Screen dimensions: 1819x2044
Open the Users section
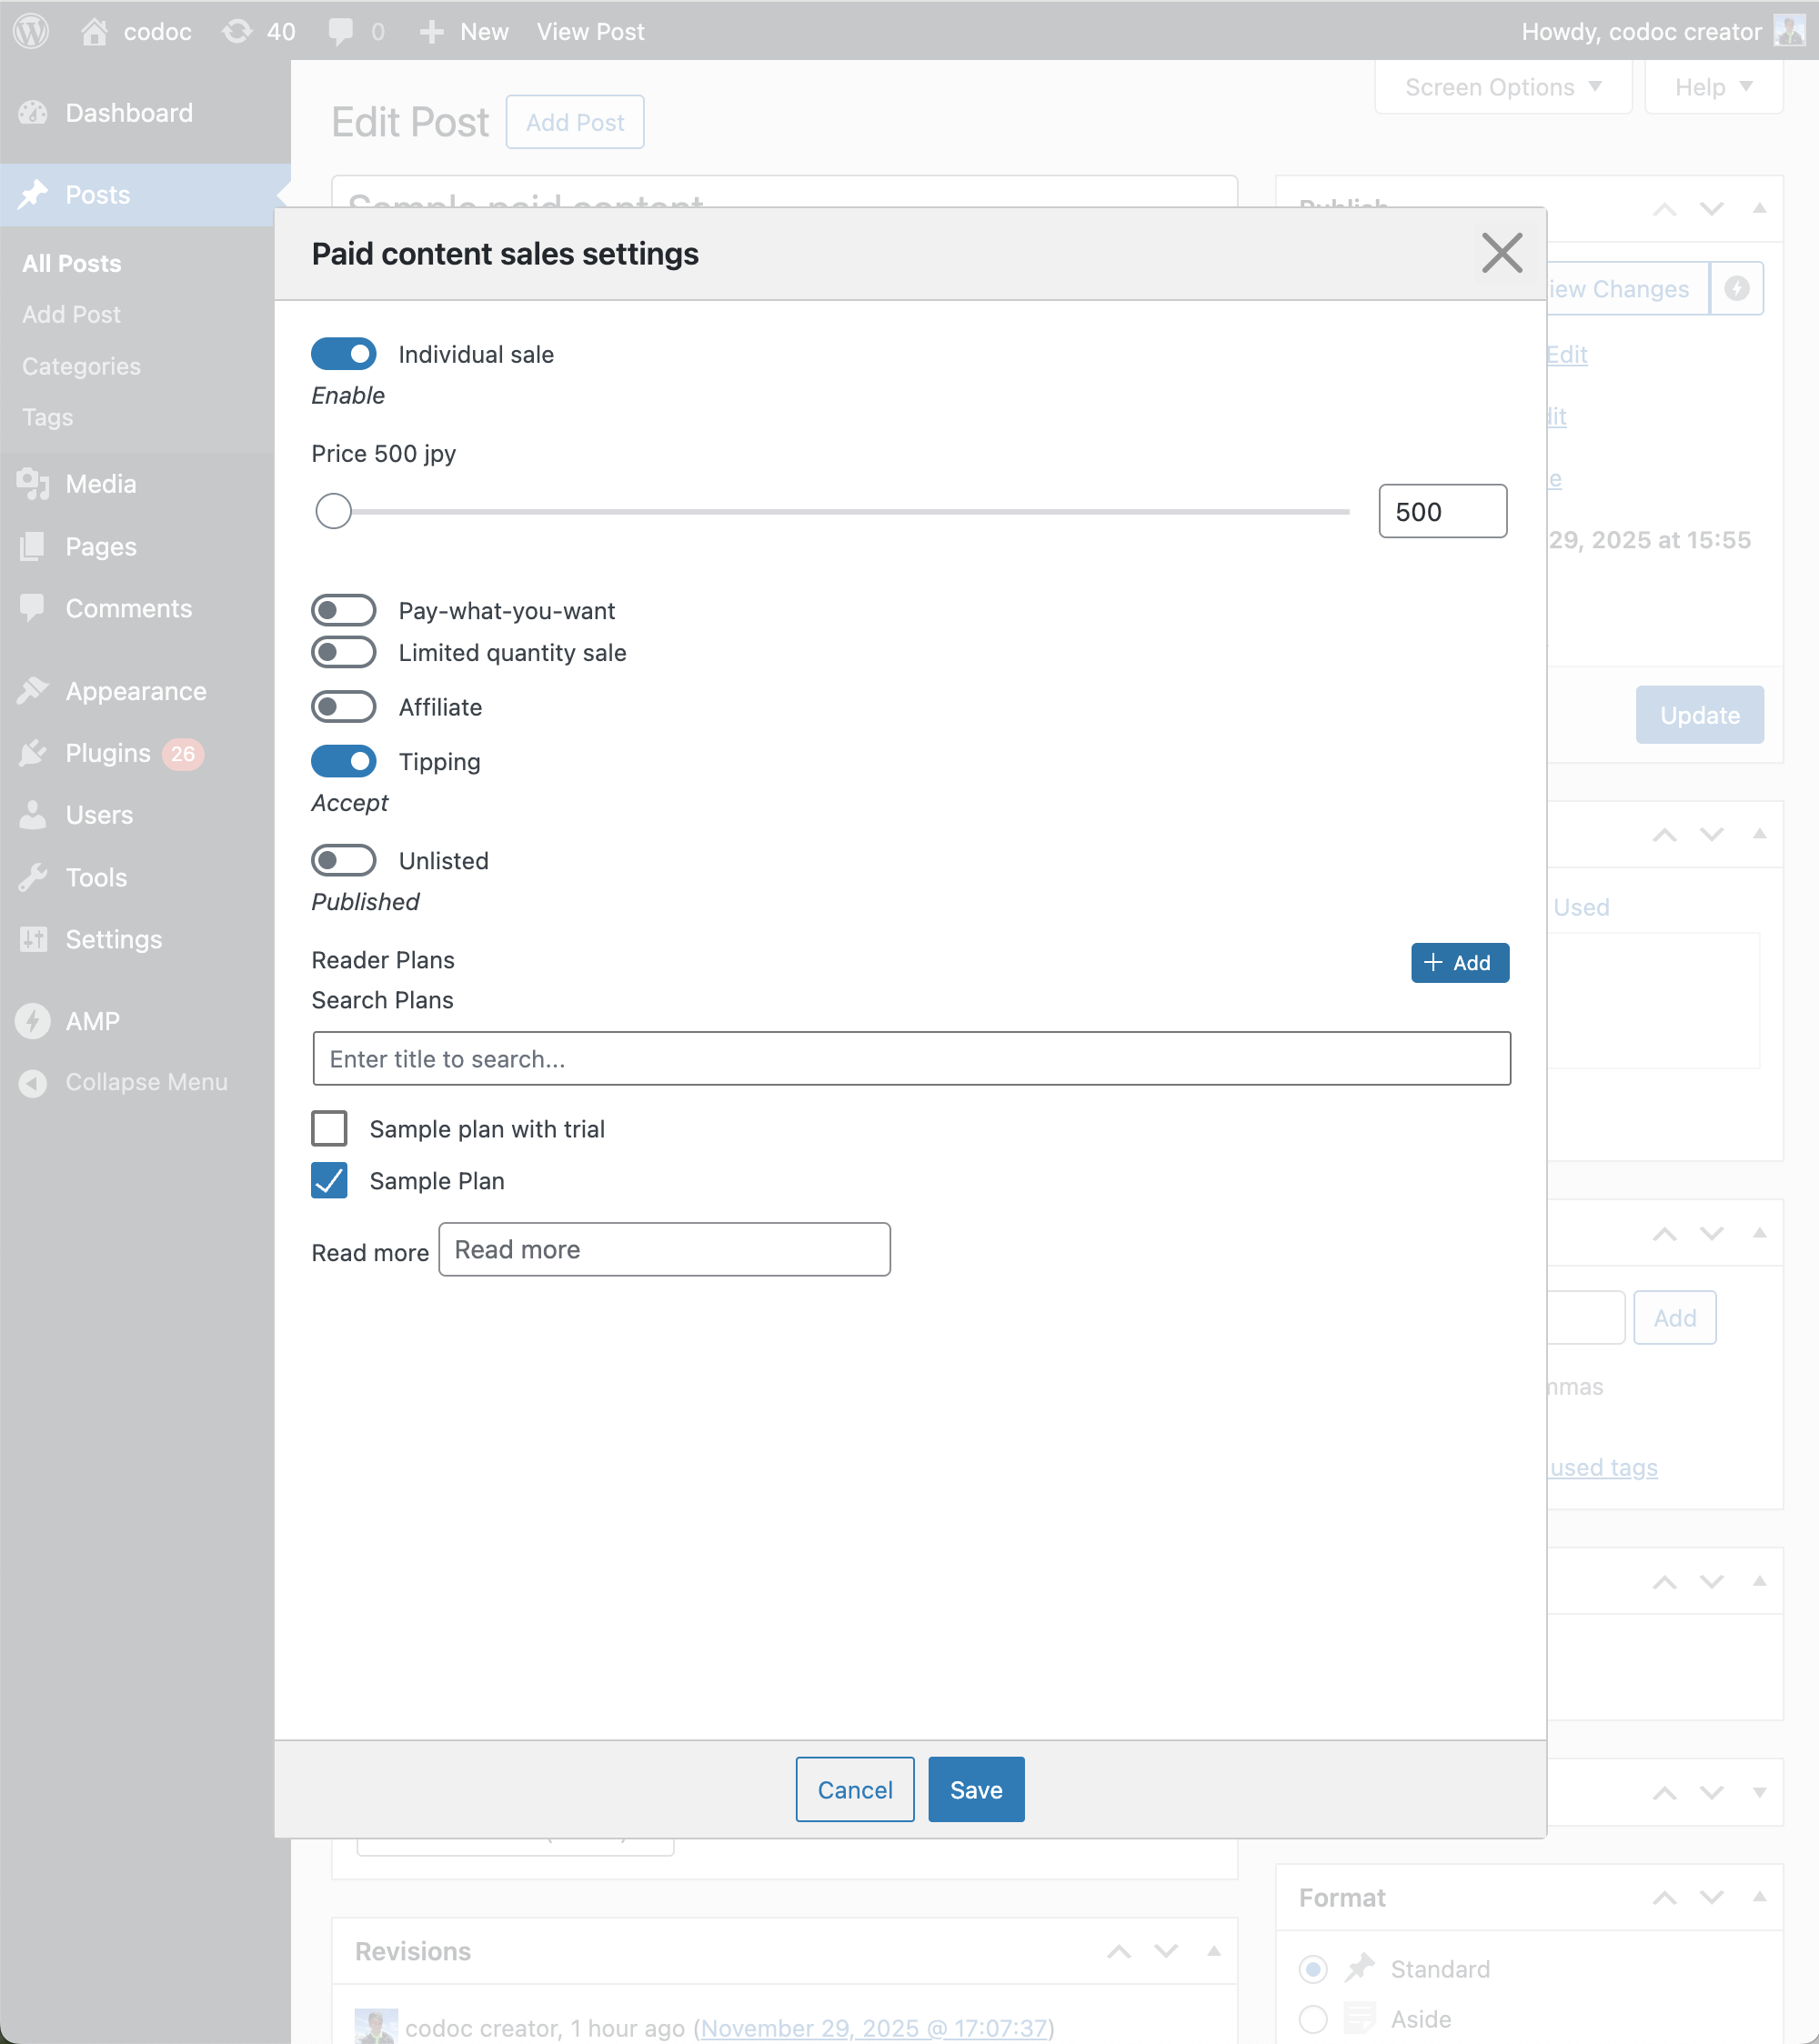98,815
